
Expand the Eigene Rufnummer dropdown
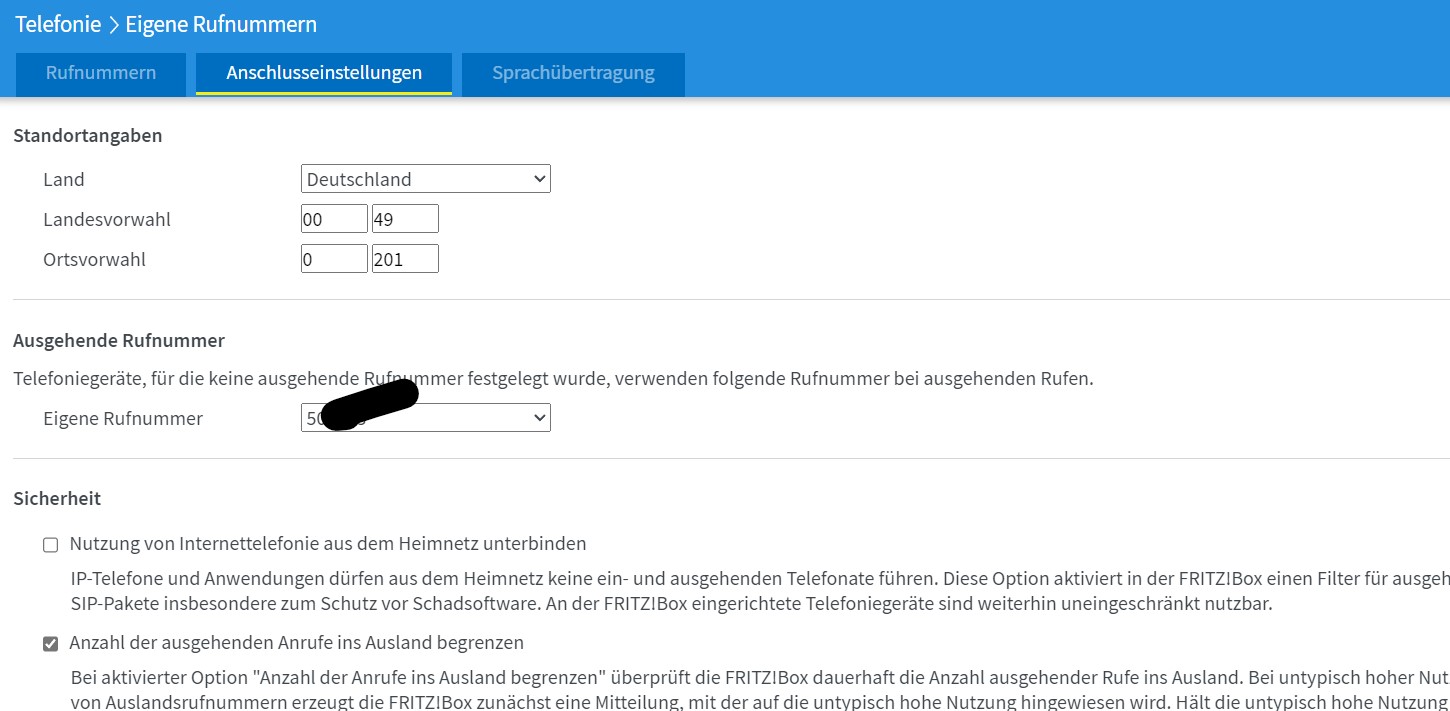click(x=425, y=417)
